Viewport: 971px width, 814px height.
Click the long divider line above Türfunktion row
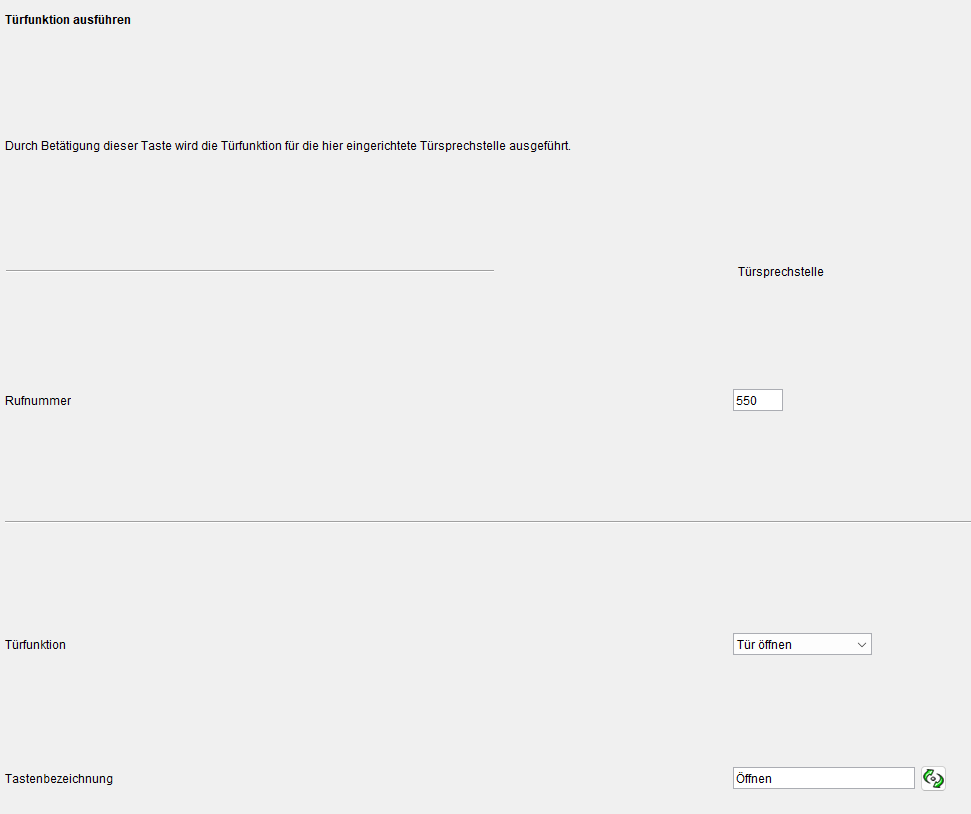(x=487, y=521)
